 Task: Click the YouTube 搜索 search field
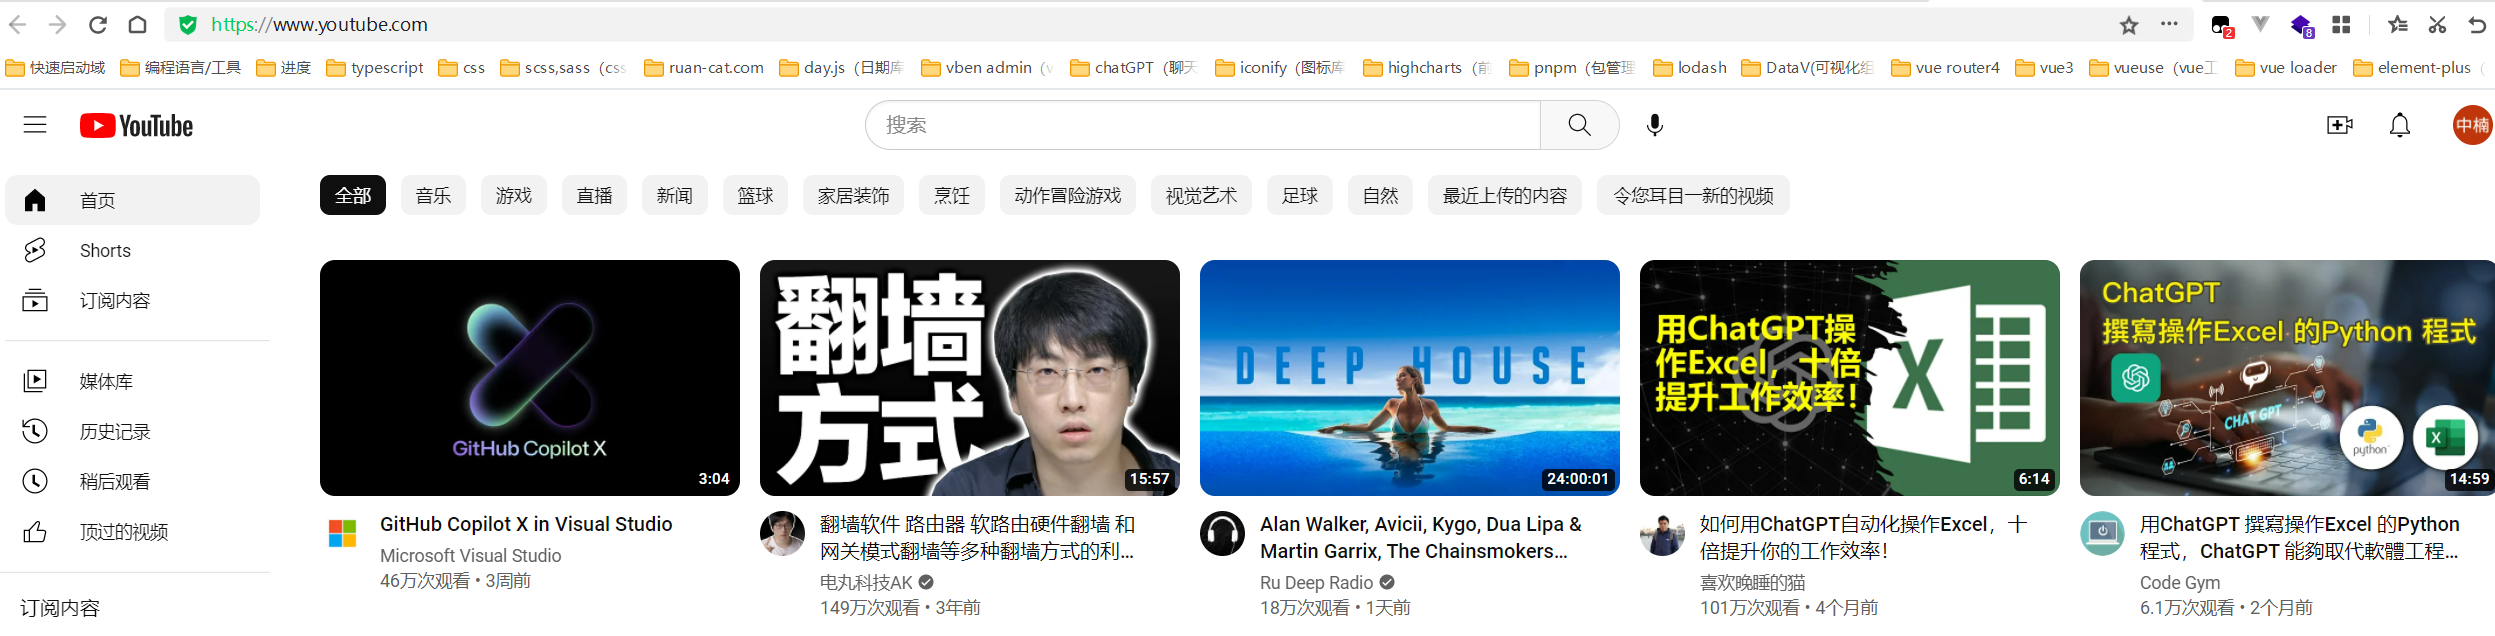coord(1203,125)
